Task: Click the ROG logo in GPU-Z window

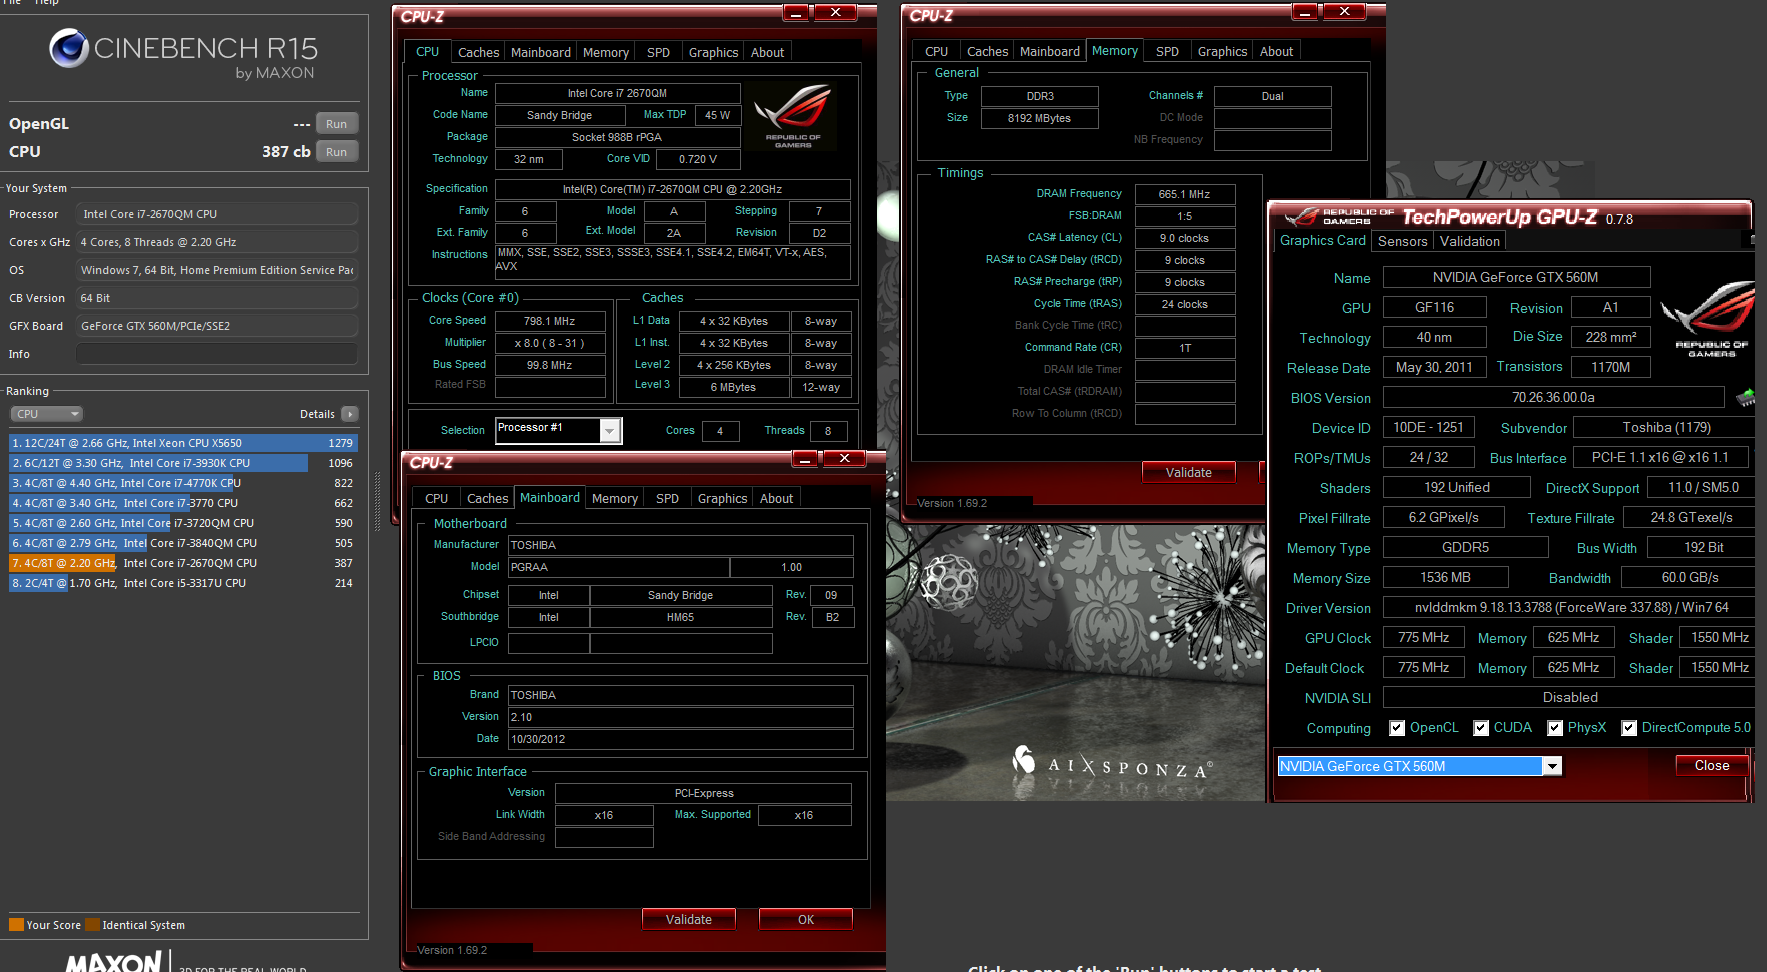Action: (x=1708, y=320)
